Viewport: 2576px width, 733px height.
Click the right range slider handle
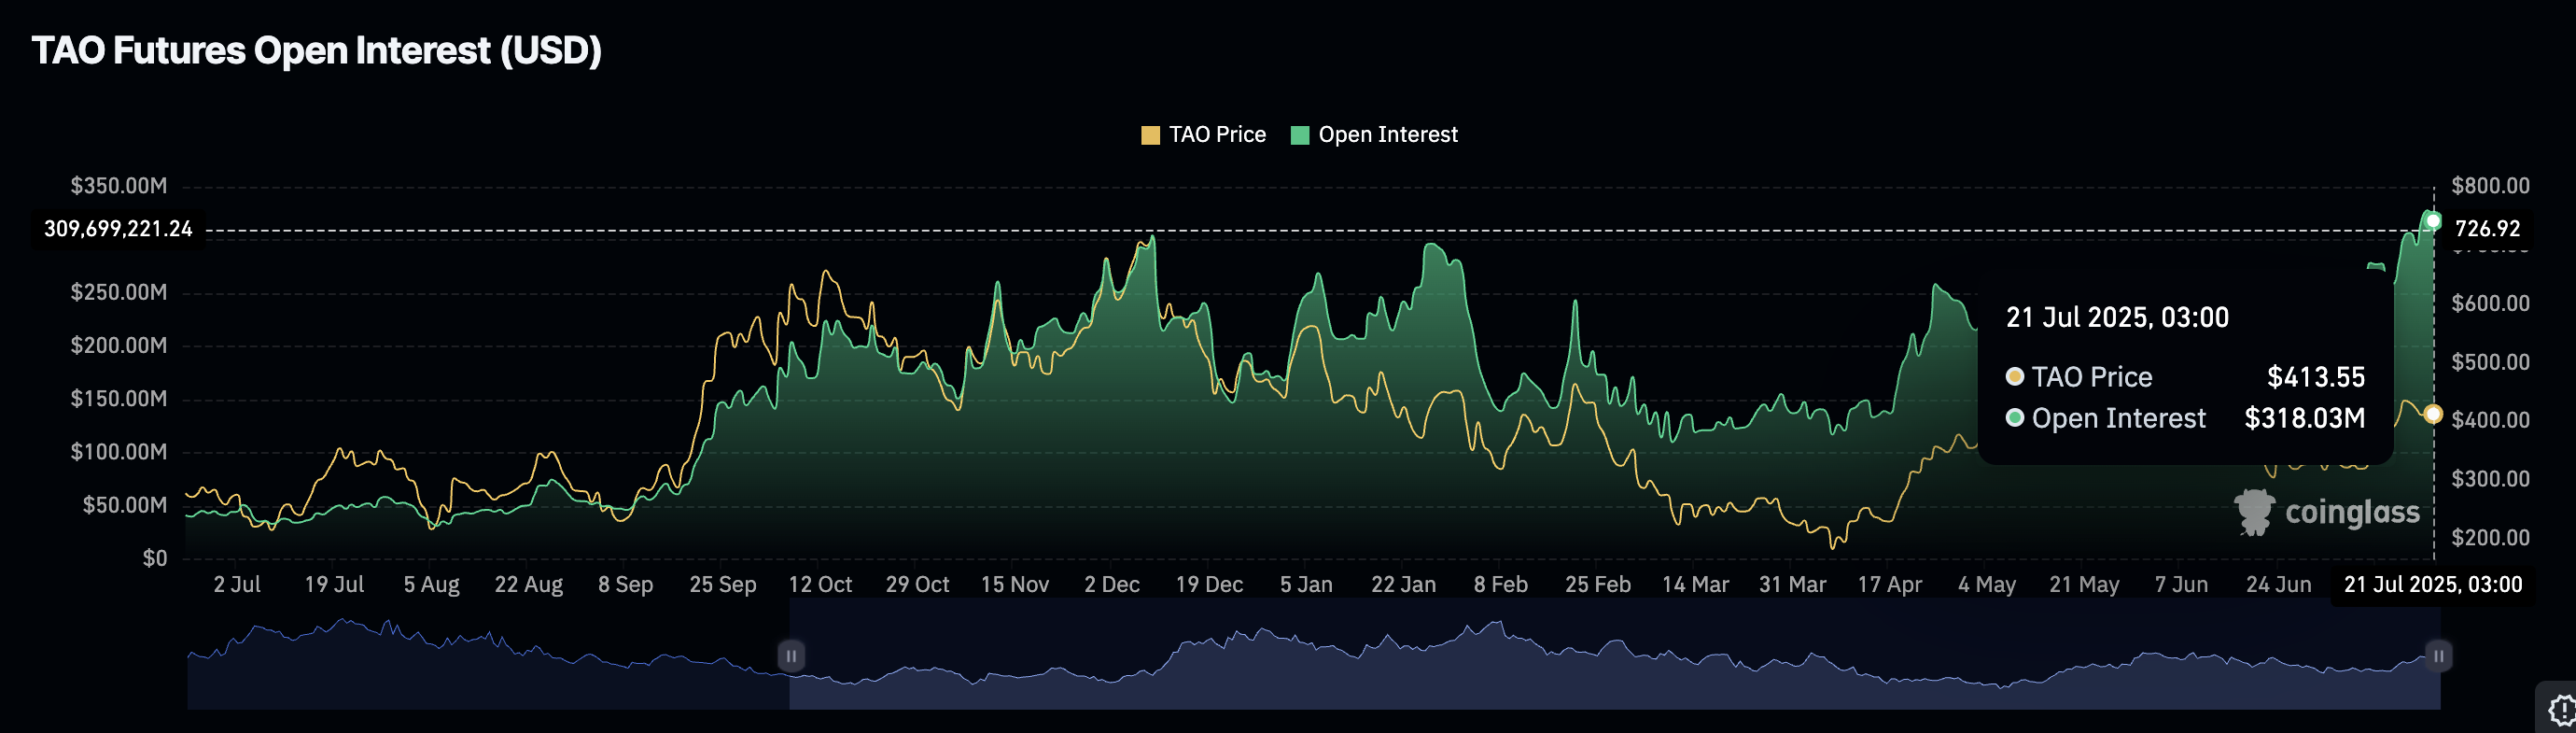click(x=2438, y=656)
